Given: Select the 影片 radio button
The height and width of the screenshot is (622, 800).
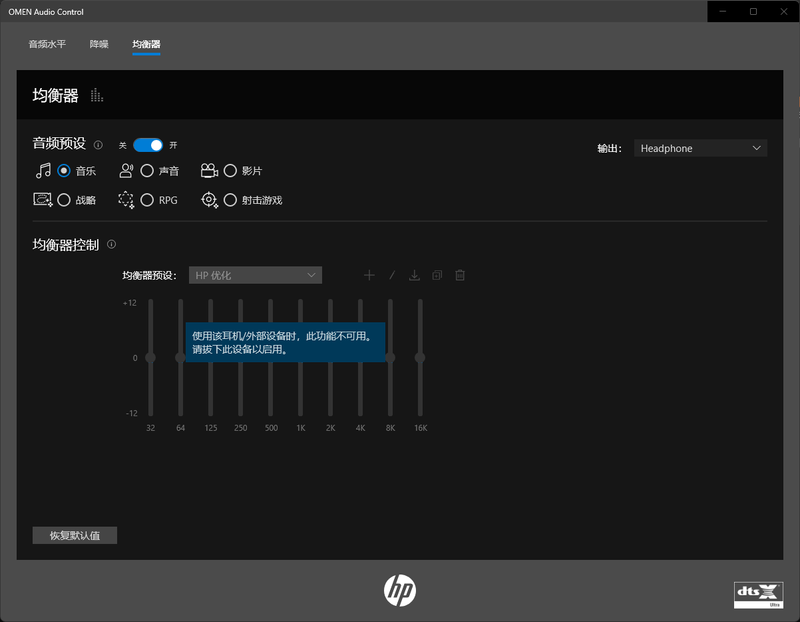Looking at the screenshot, I should 230,170.
